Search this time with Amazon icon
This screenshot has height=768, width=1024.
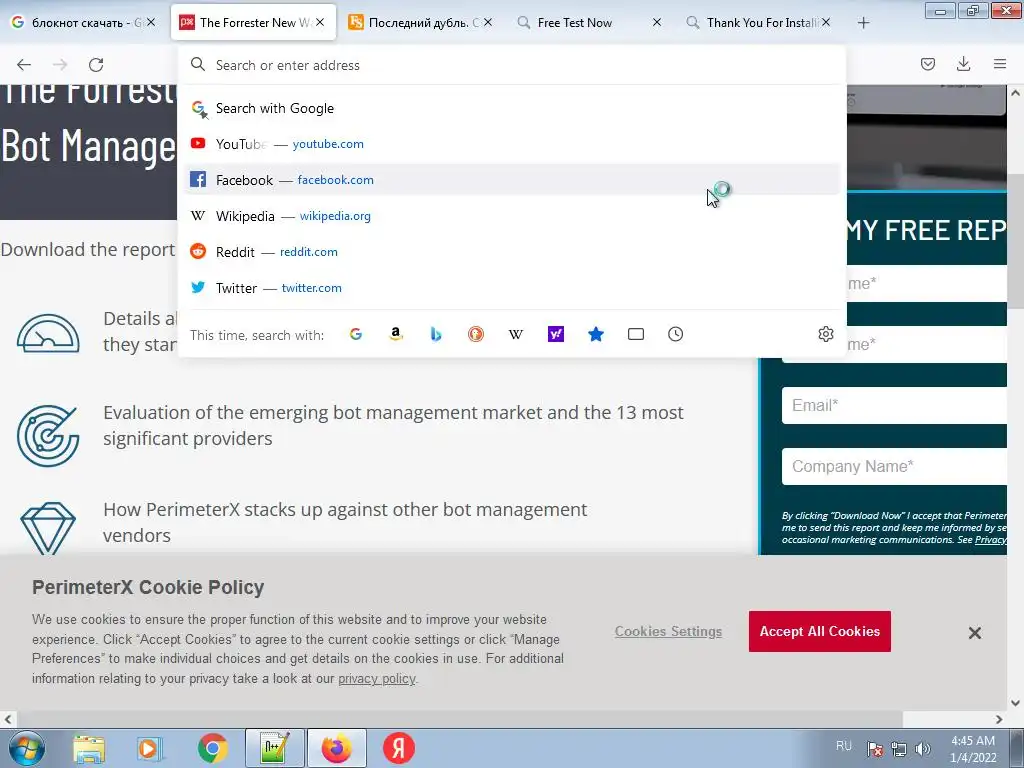coord(396,334)
